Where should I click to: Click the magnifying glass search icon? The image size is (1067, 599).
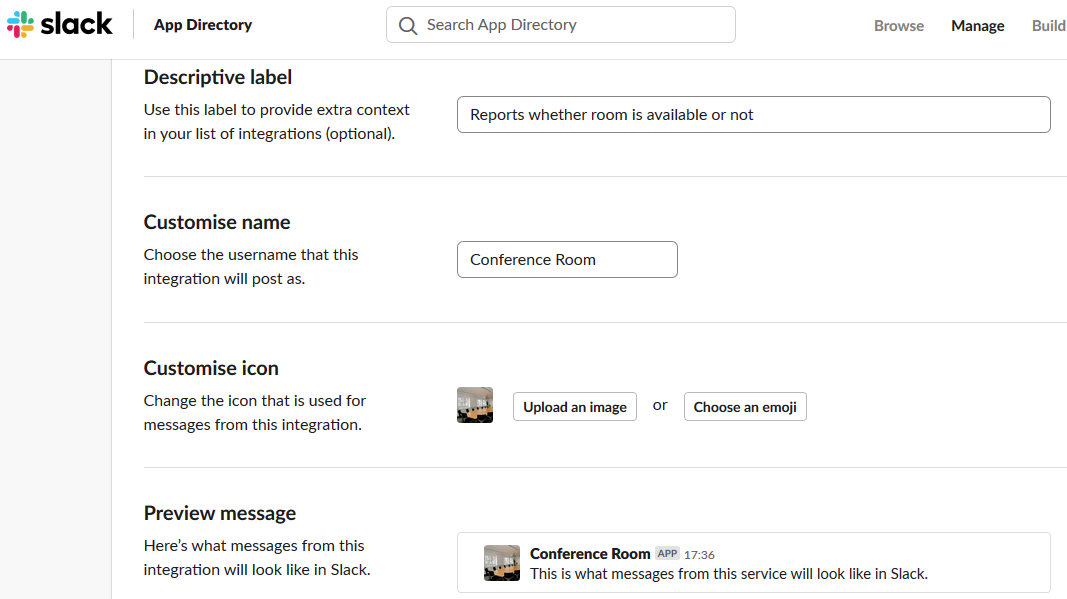[408, 26]
